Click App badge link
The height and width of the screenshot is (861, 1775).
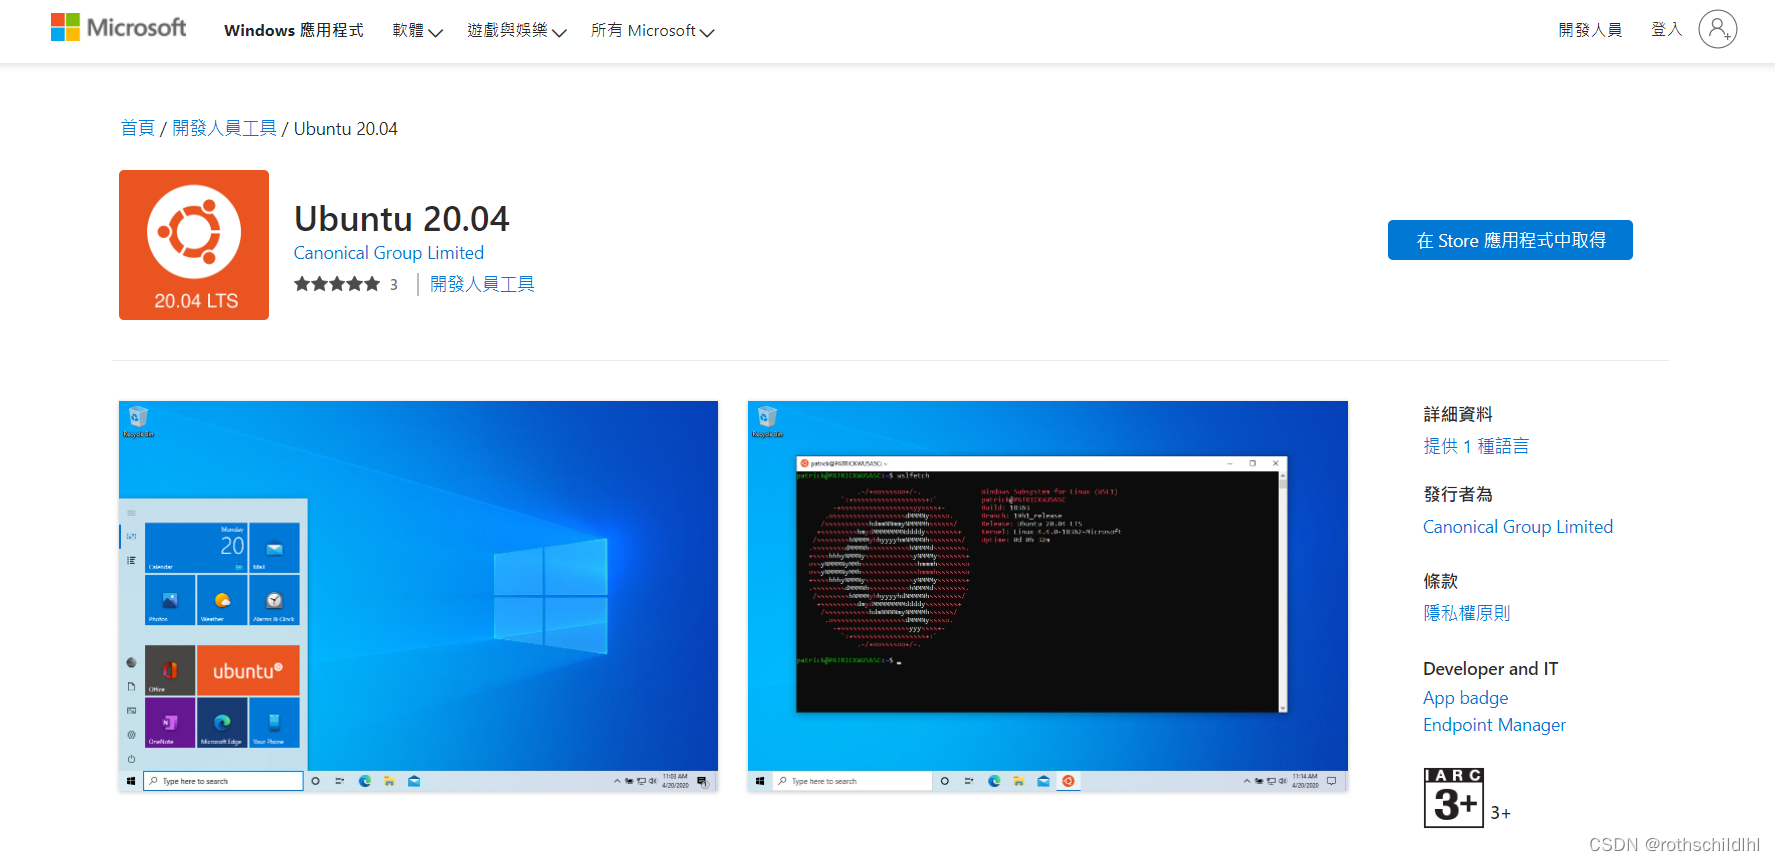[1465, 698]
